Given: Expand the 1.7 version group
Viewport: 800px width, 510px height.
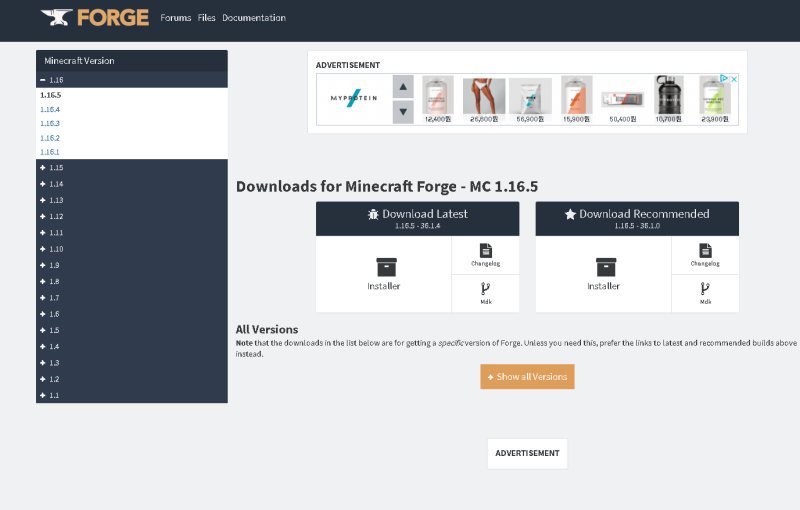Looking at the screenshot, I should click(x=132, y=298).
